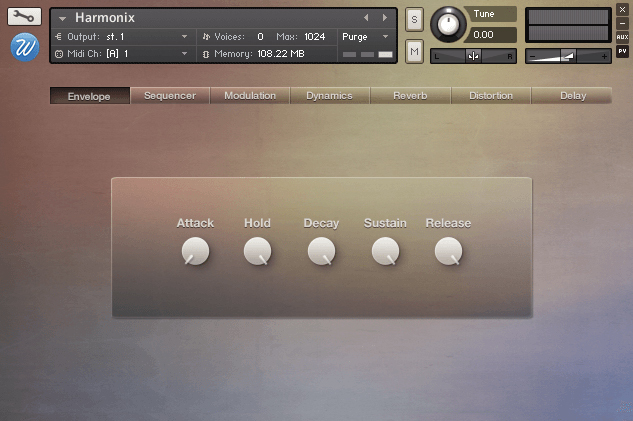Click the pan slider R marker
633x421 pixels.
(510, 57)
